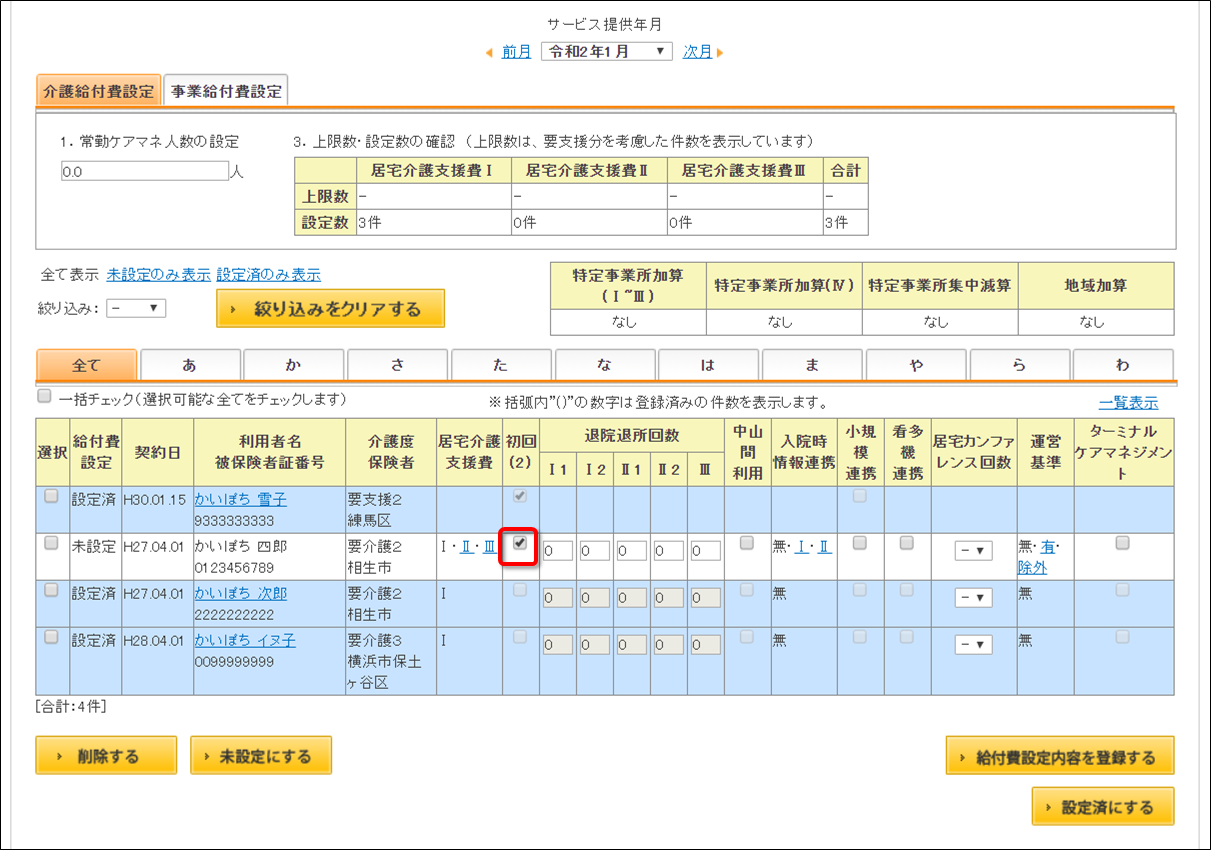Image resolution: width=1211 pixels, height=850 pixels.
Task: Click the Ⅱ2 退院退所回数 field for 四郎
Action: point(669,551)
